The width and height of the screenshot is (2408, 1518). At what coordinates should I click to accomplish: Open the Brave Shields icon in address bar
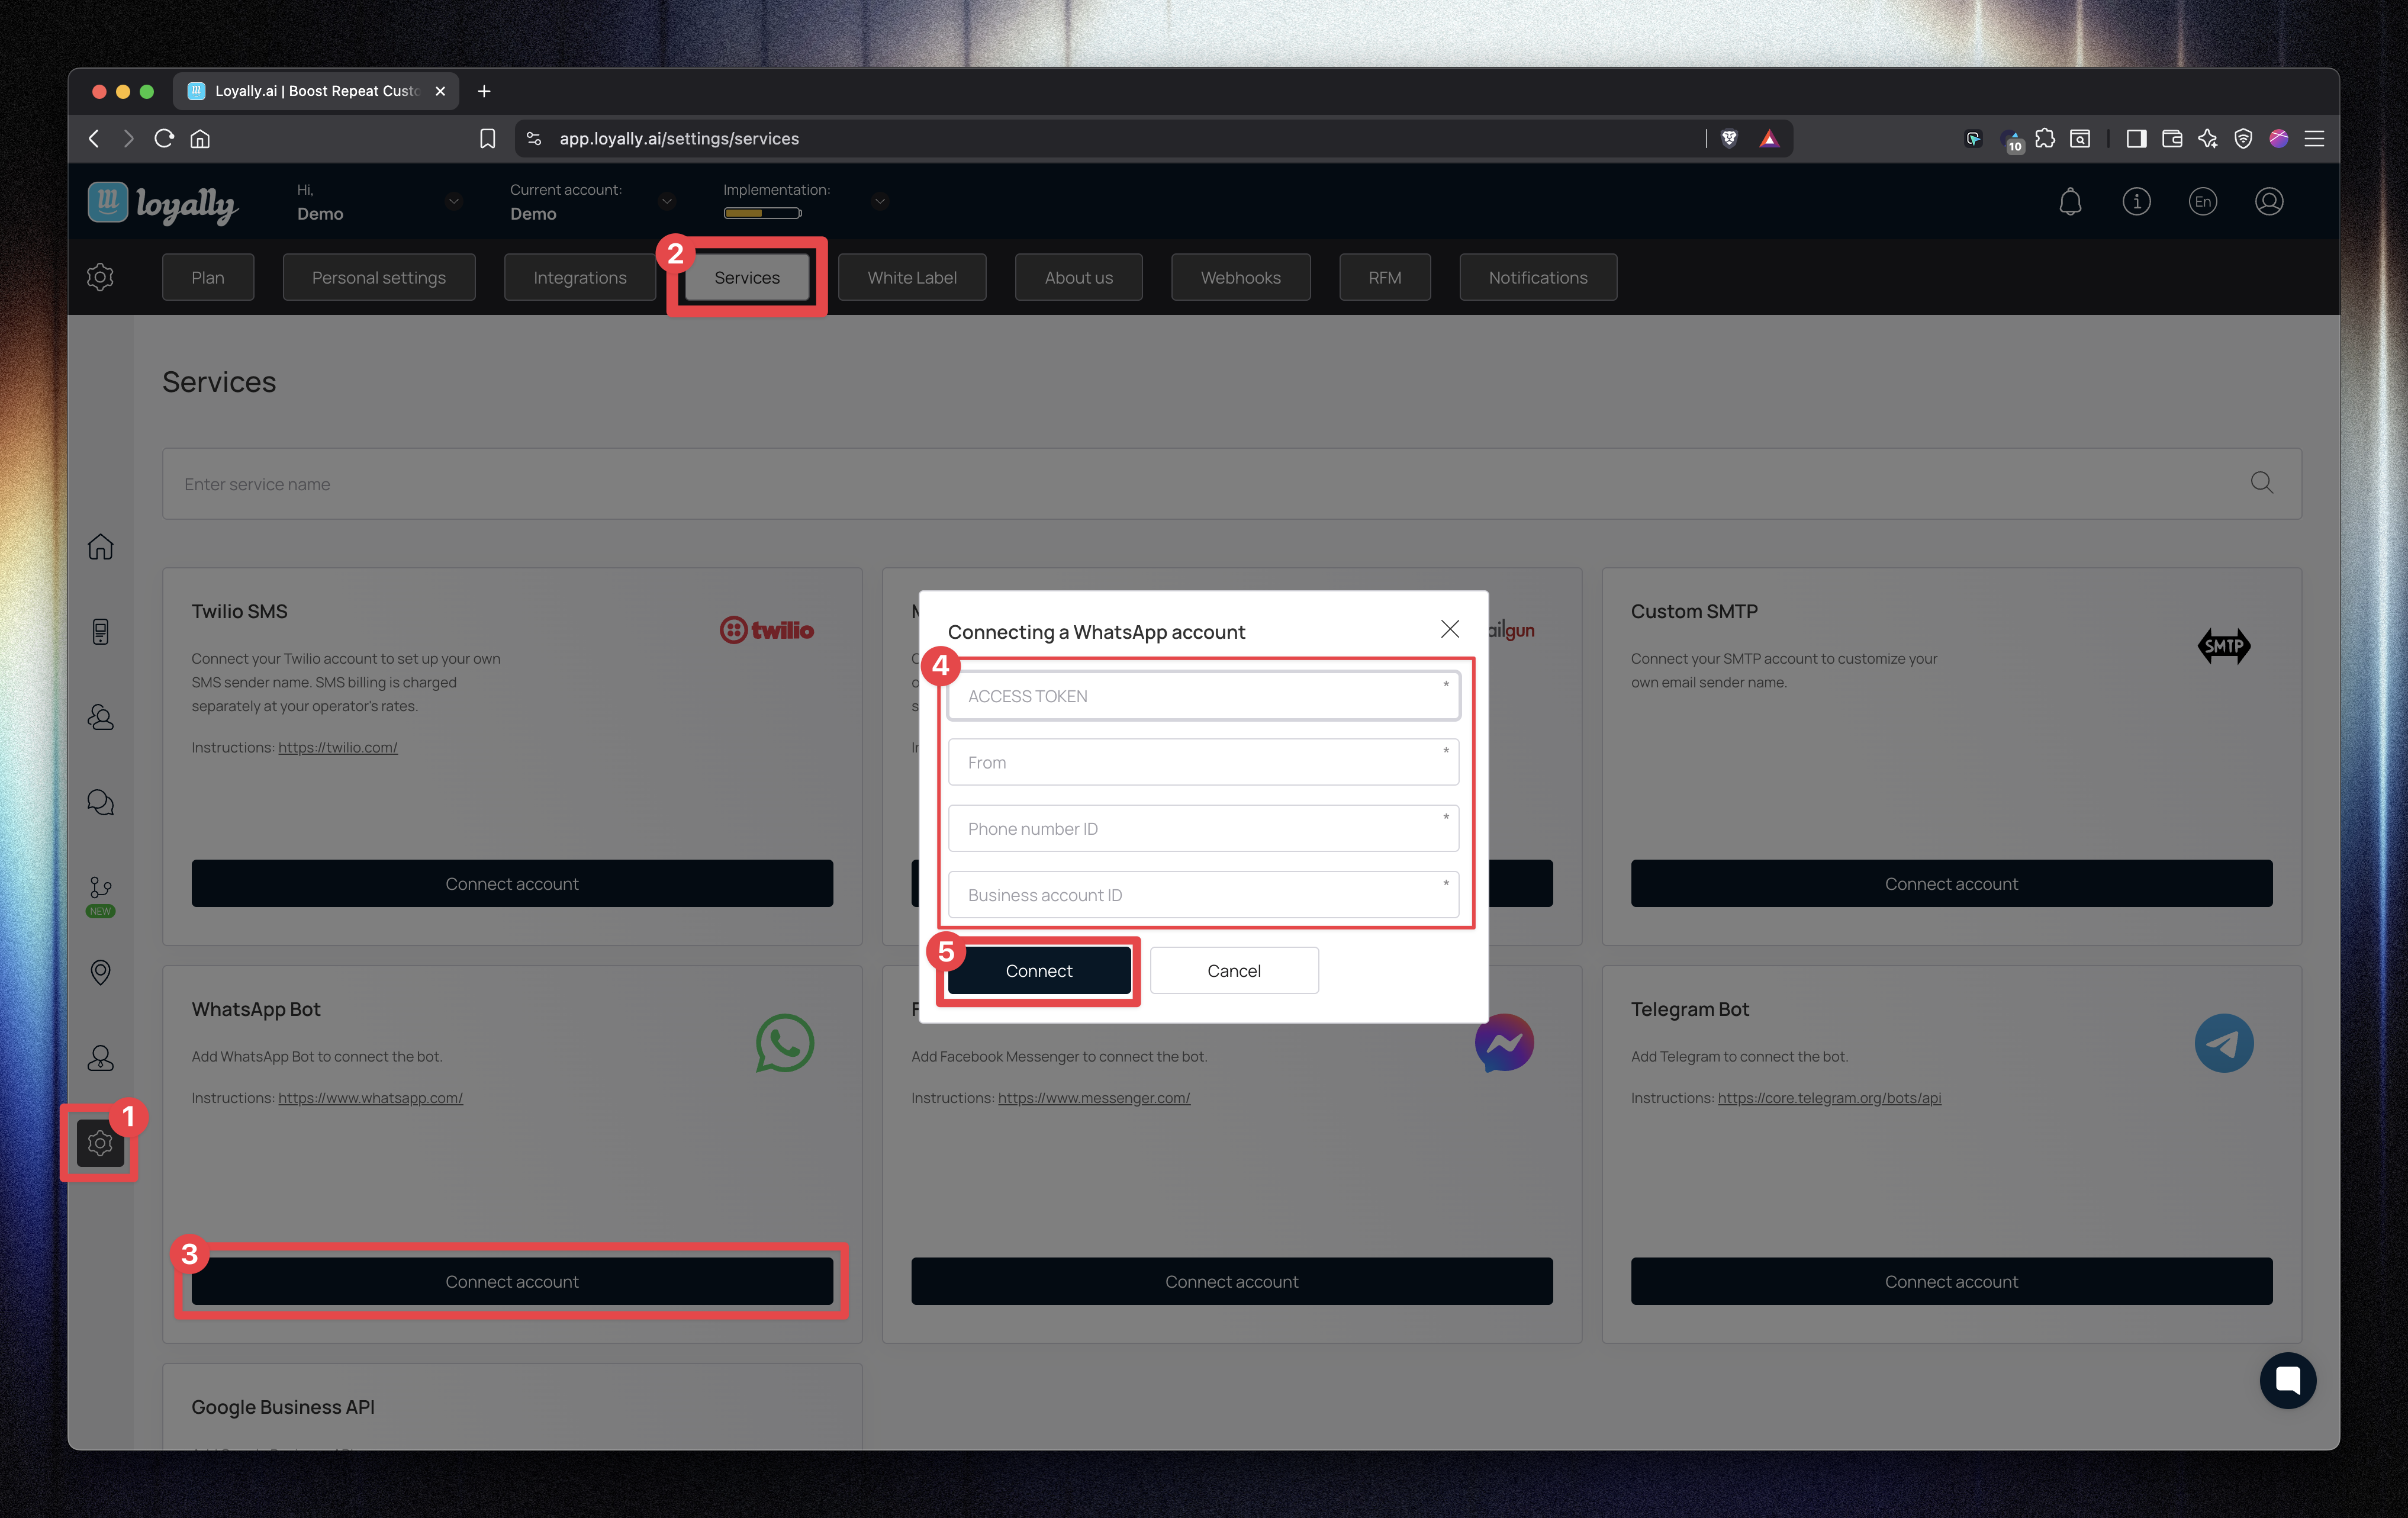click(1729, 139)
